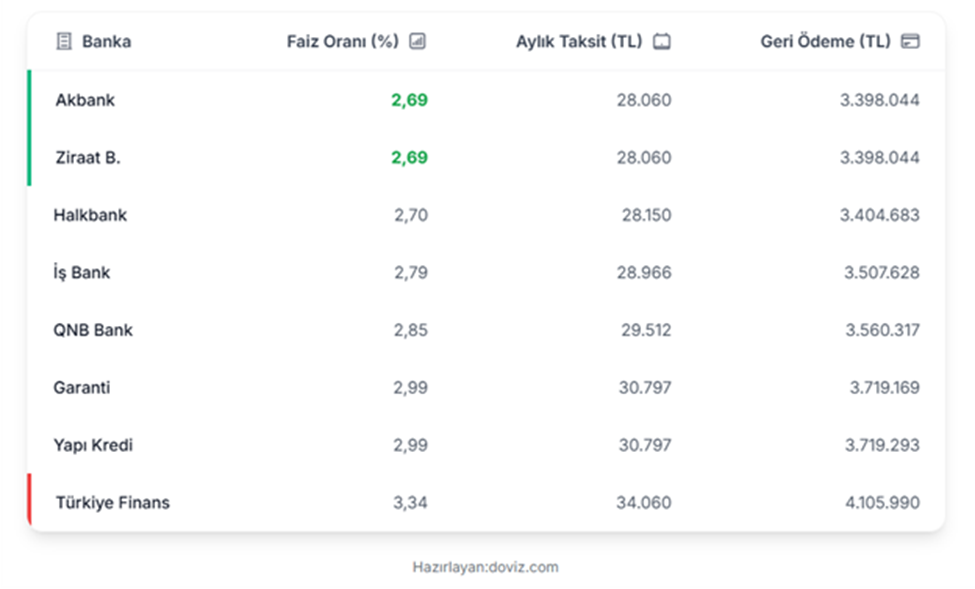Select the QNB Bank row
The width and height of the screenshot is (975, 589).
tap(93, 330)
